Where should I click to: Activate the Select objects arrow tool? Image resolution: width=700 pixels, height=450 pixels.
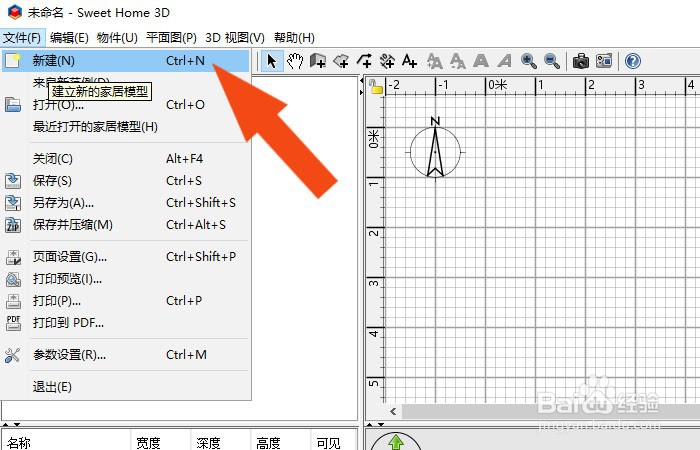click(x=272, y=61)
